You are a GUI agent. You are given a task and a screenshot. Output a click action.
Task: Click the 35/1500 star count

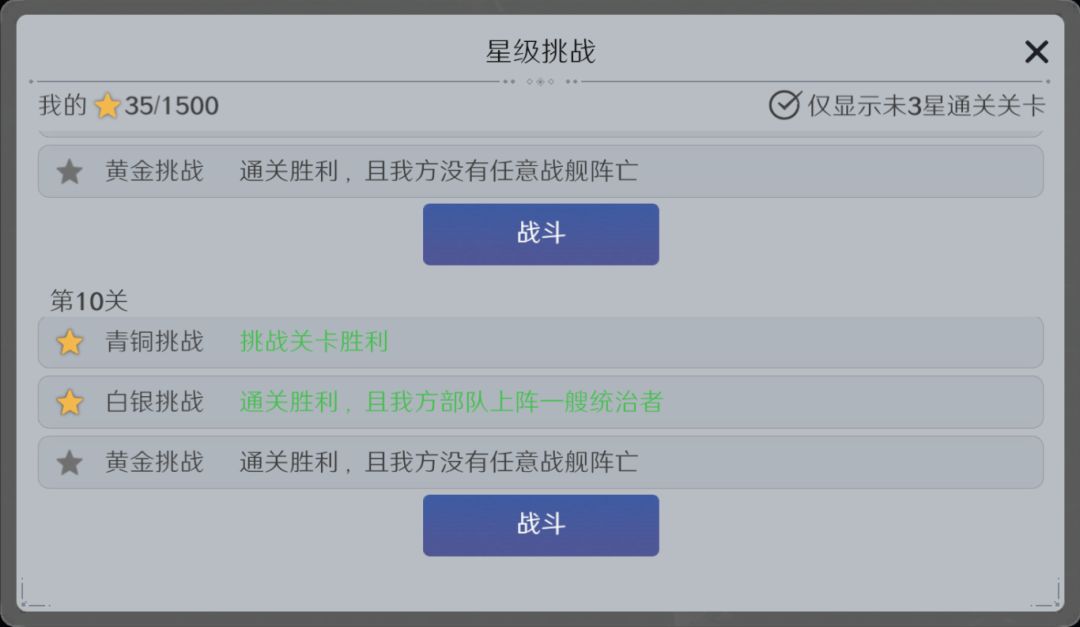coord(171,106)
